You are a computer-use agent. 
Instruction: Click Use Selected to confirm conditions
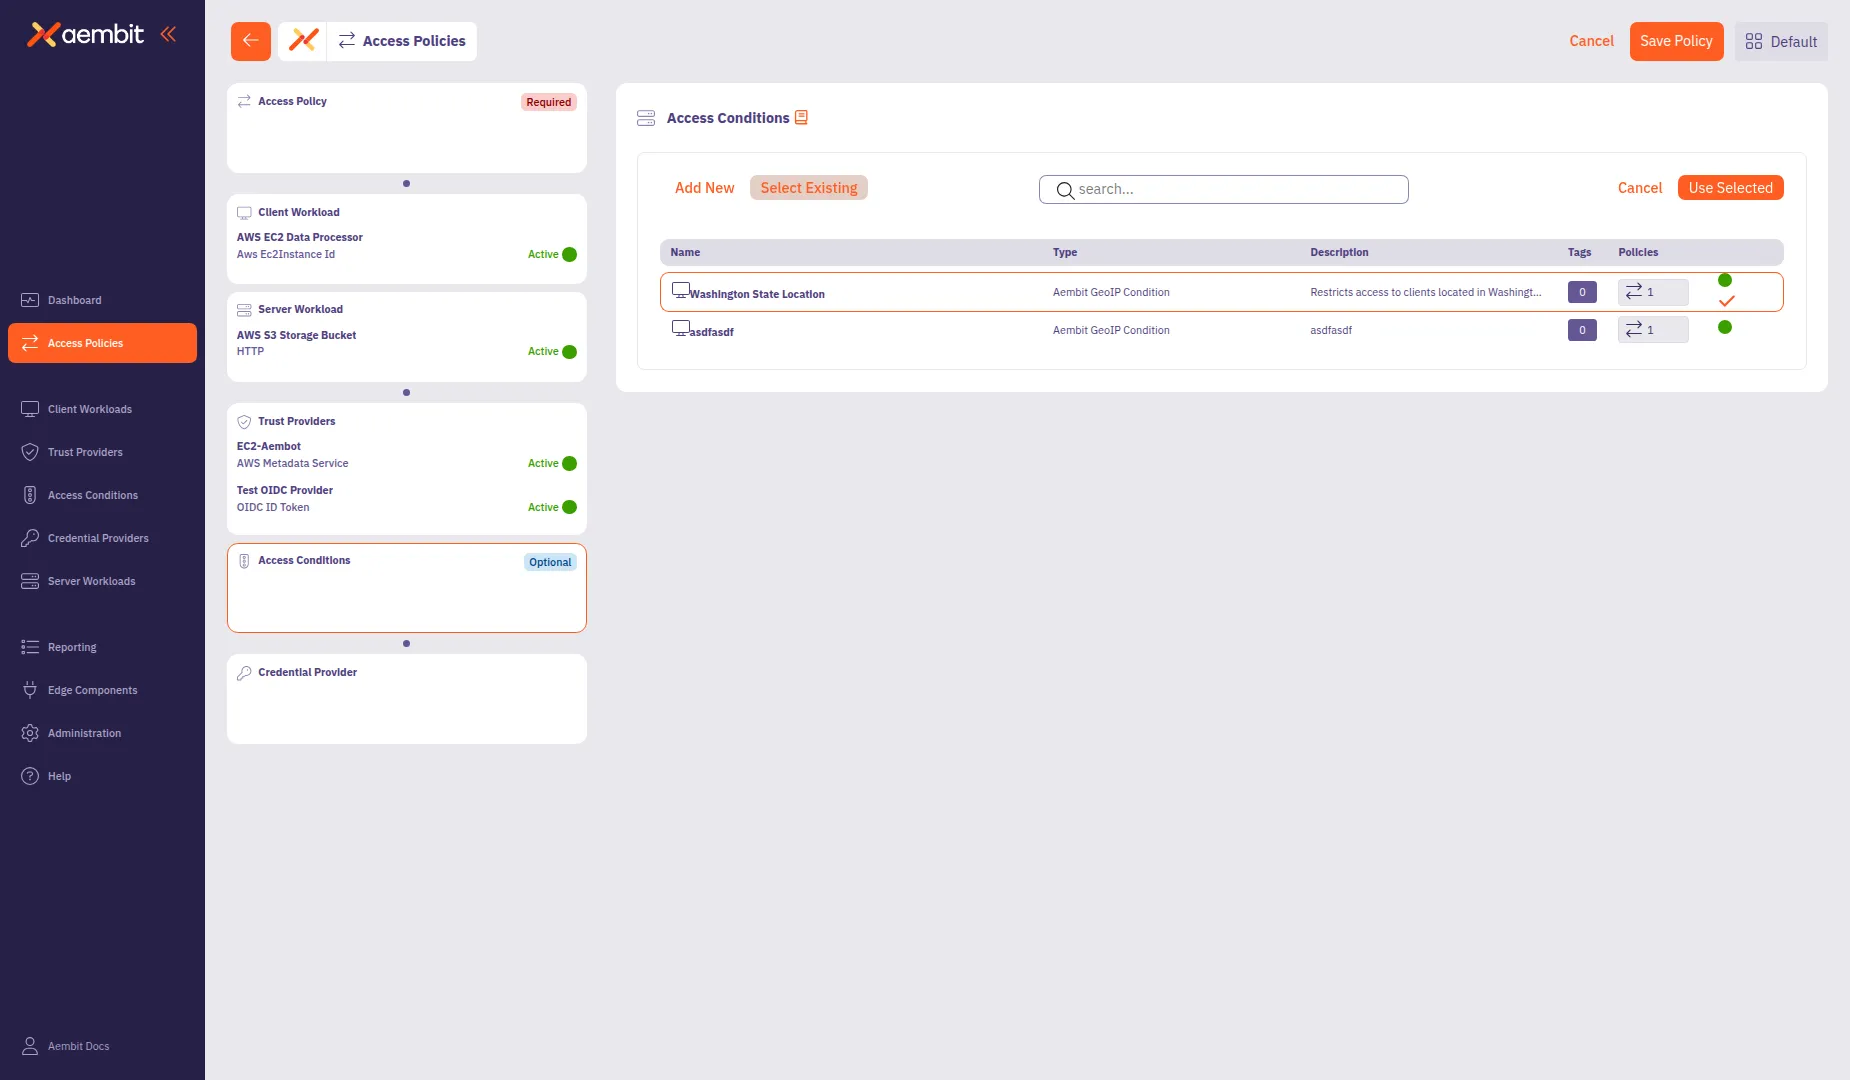point(1730,187)
